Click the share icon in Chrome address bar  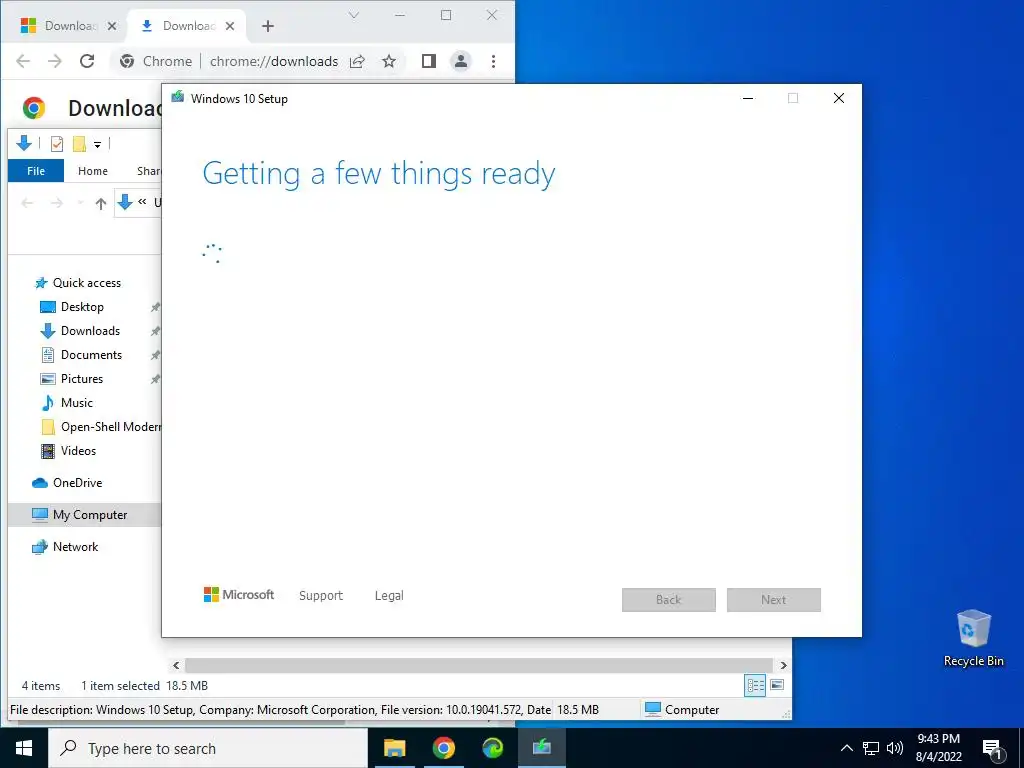[x=357, y=61]
